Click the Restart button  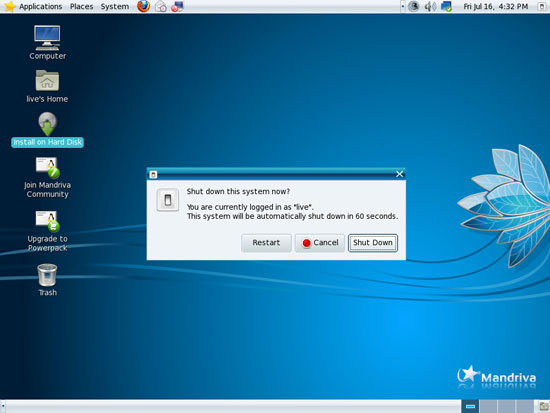pyautogui.click(x=266, y=243)
